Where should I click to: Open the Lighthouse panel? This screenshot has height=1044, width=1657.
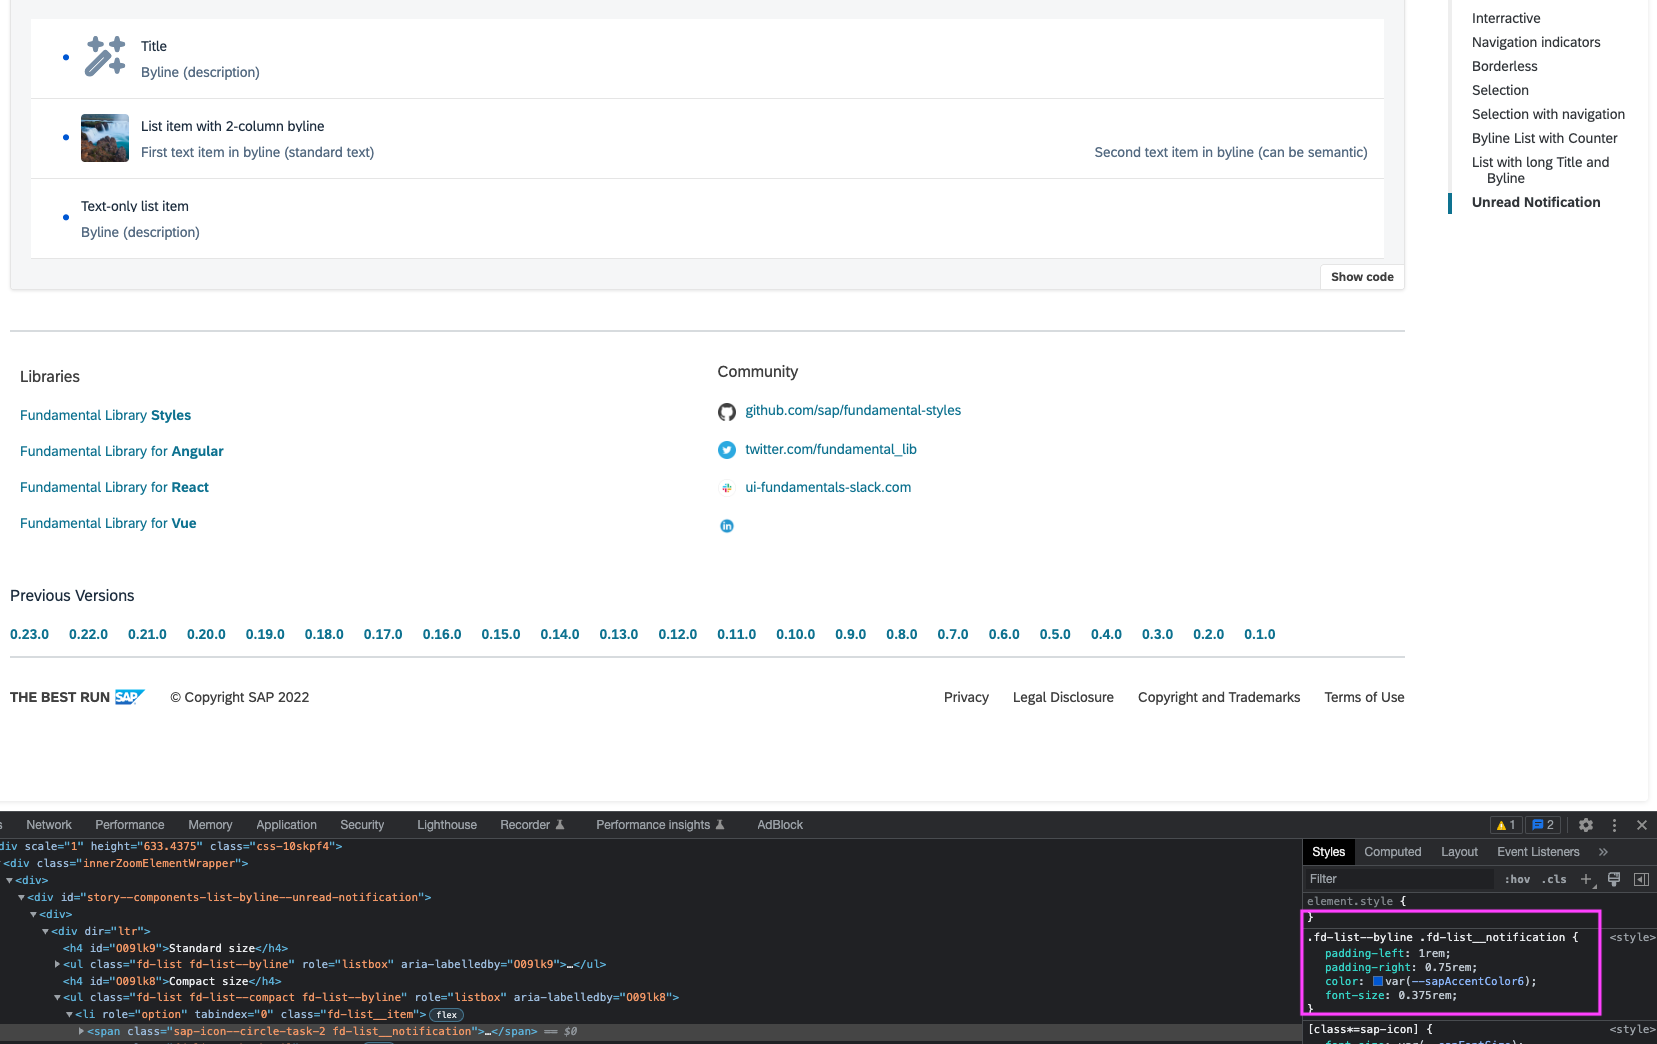pyautogui.click(x=446, y=824)
